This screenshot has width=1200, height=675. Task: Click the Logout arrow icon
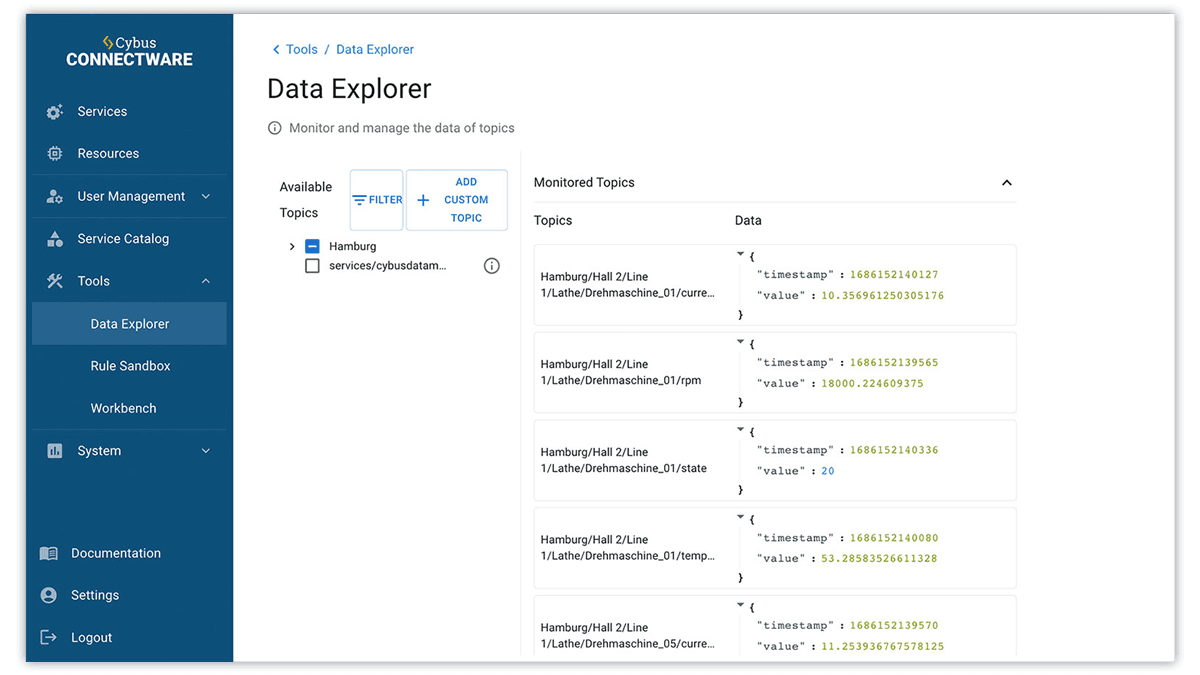coord(48,637)
